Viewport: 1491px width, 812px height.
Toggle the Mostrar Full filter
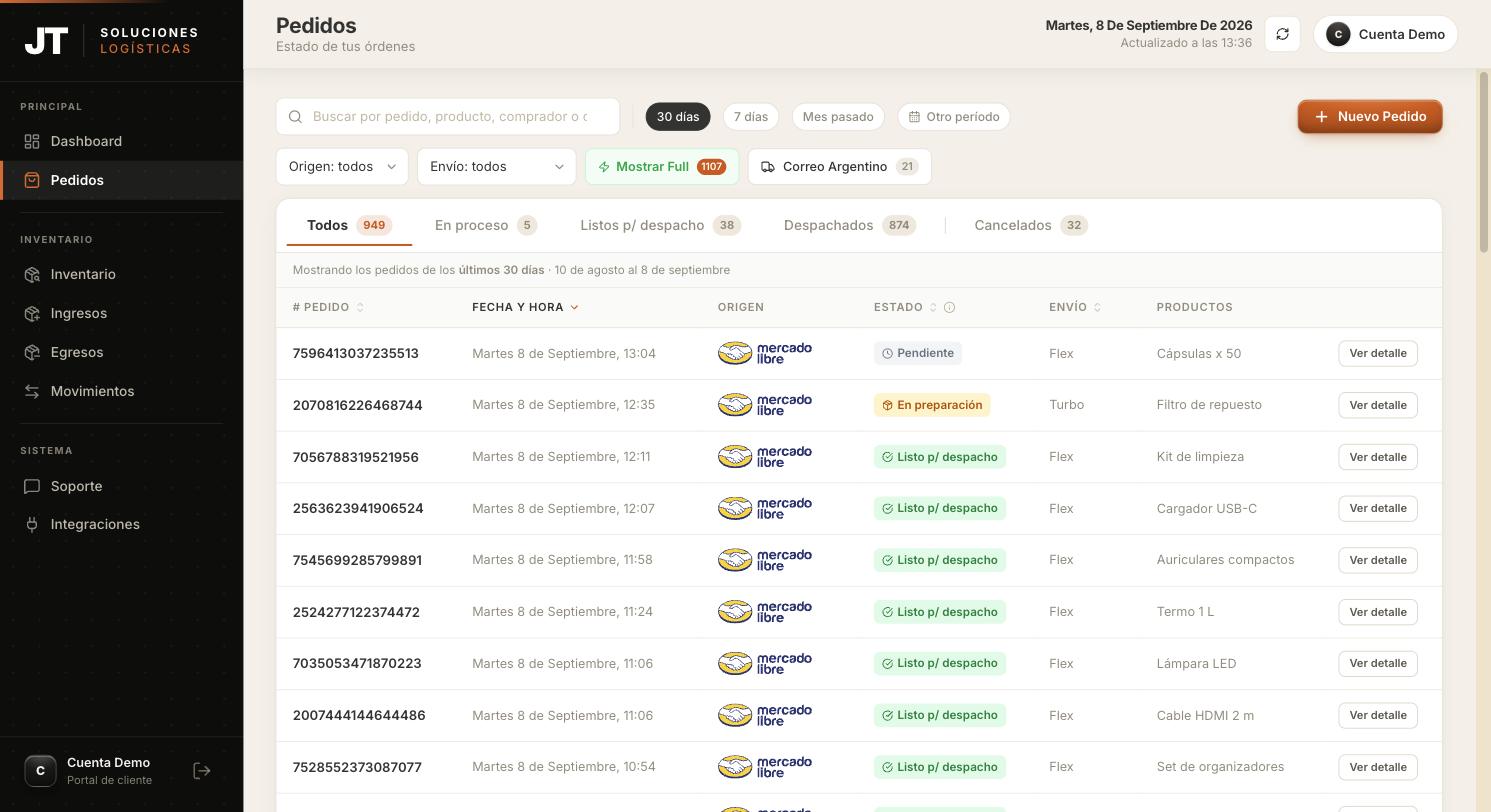(662, 167)
